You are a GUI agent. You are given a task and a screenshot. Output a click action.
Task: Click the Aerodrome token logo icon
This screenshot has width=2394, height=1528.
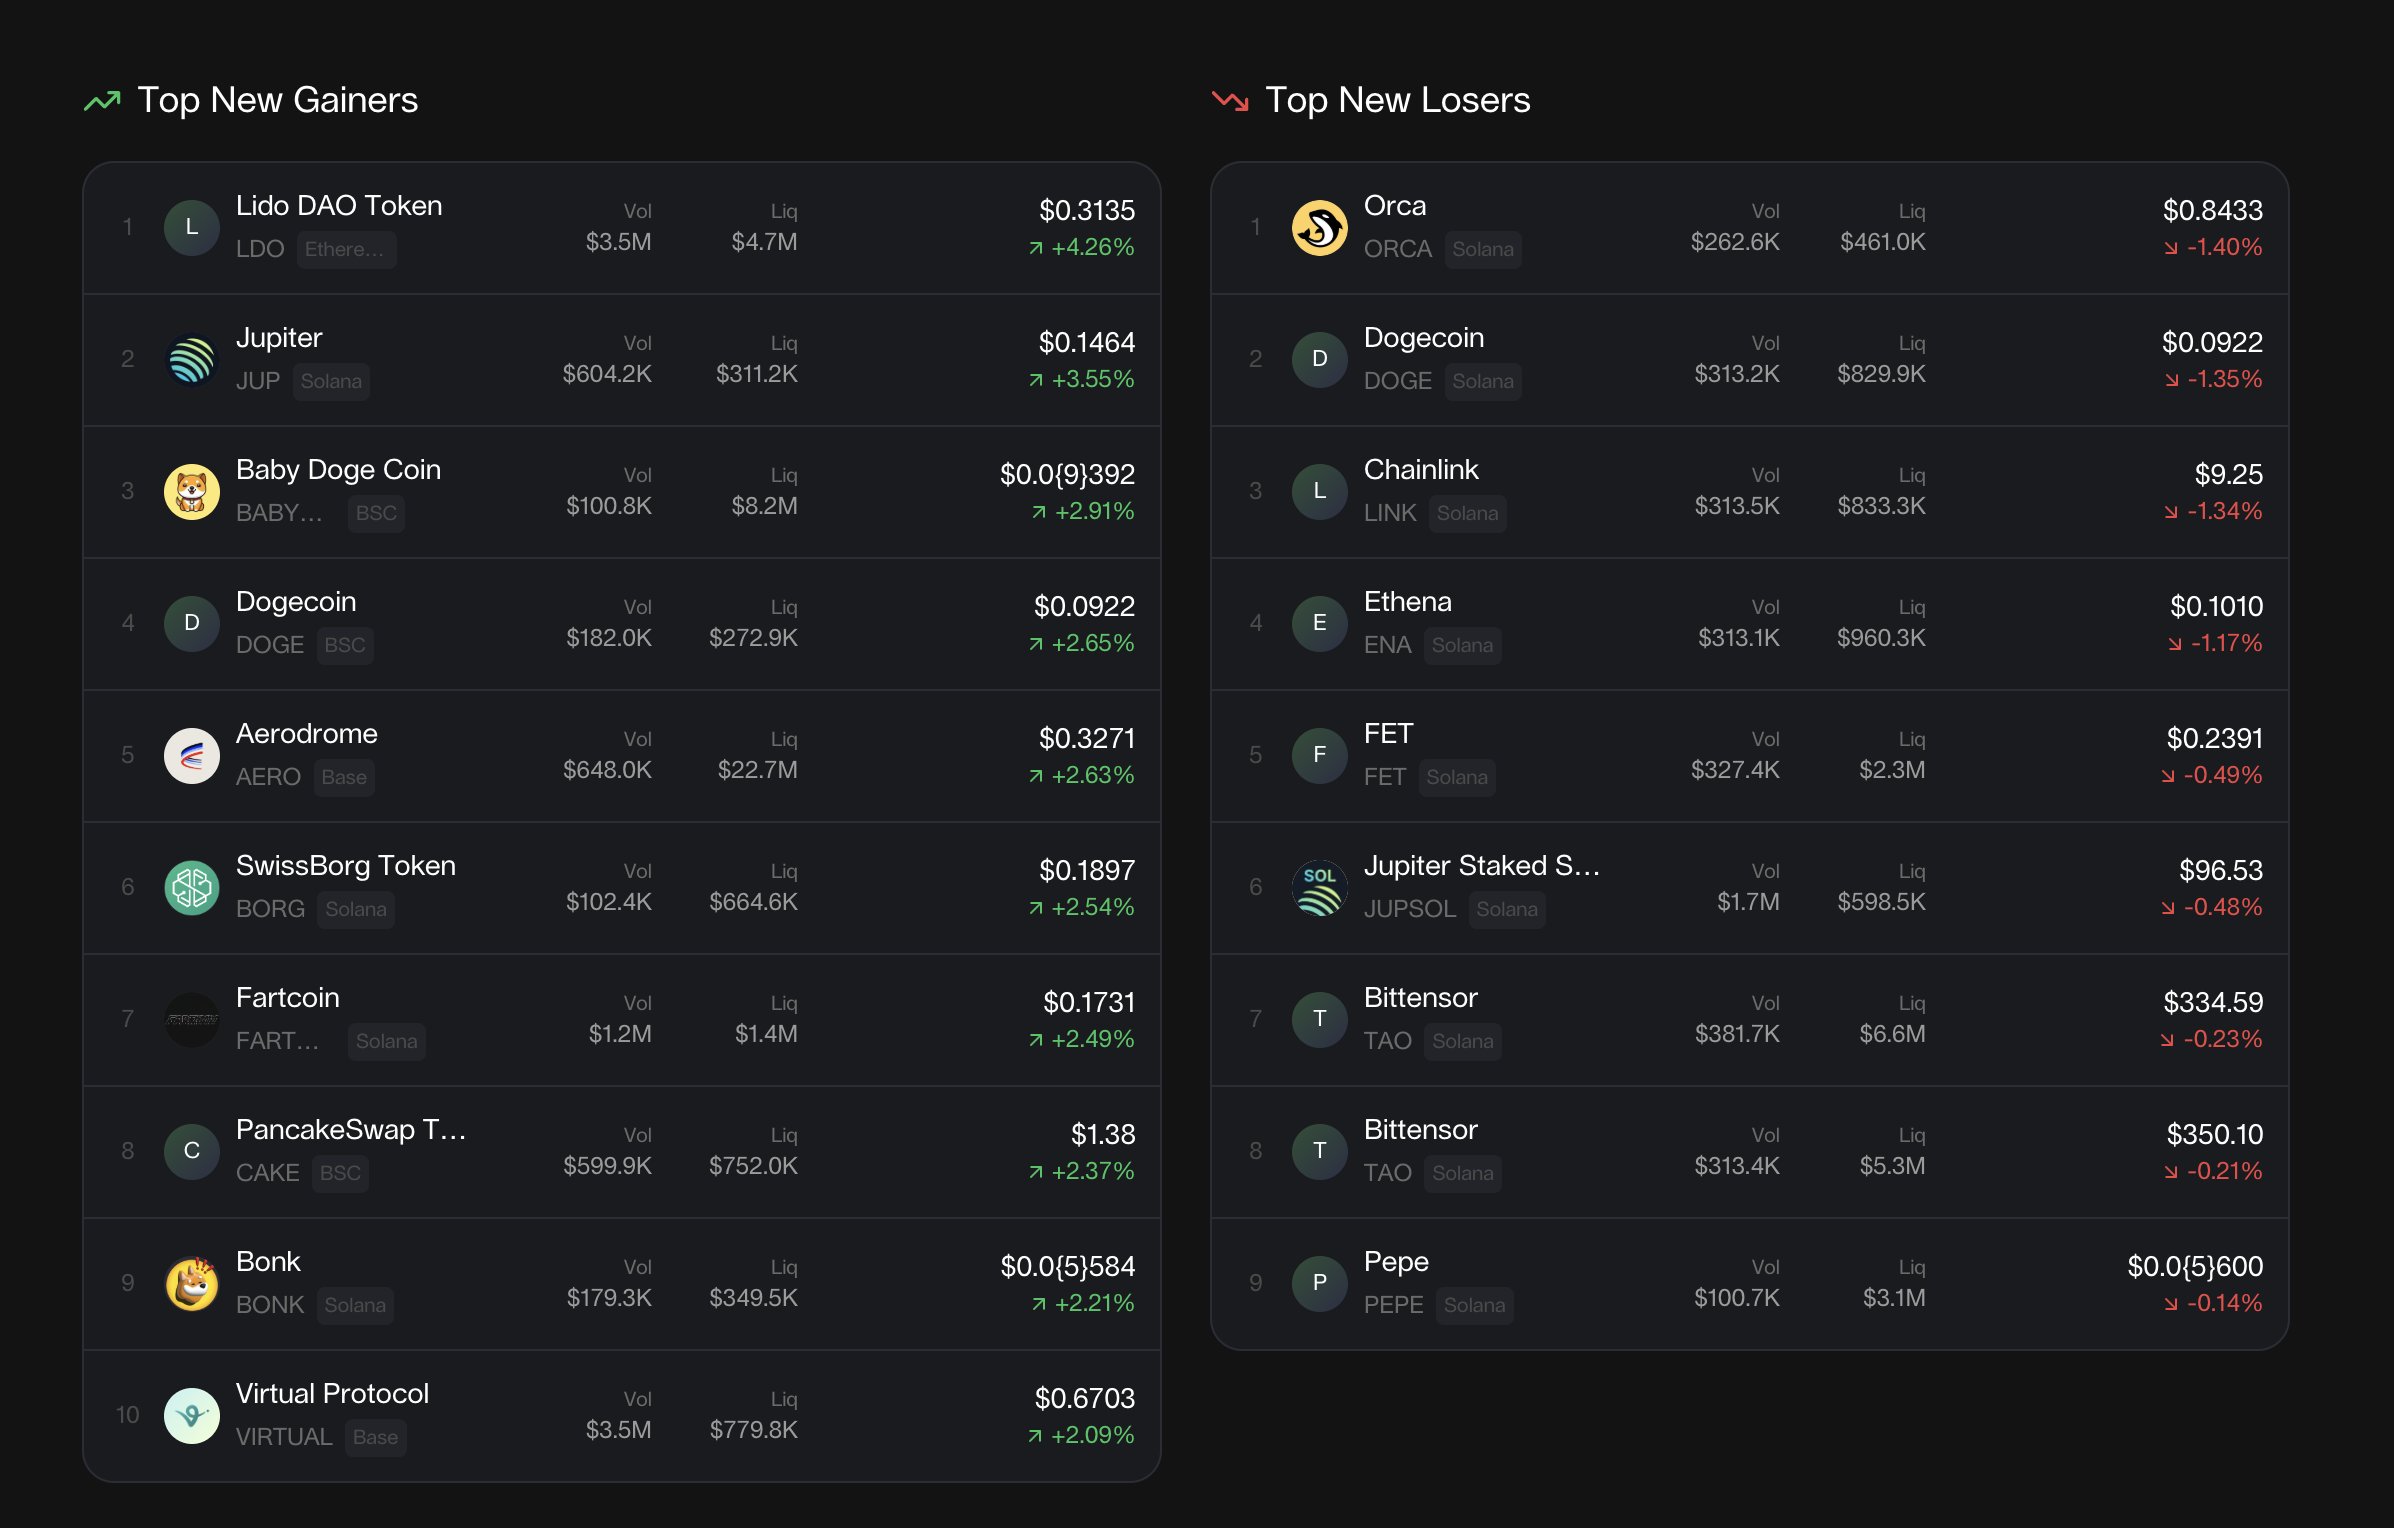pos(191,755)
